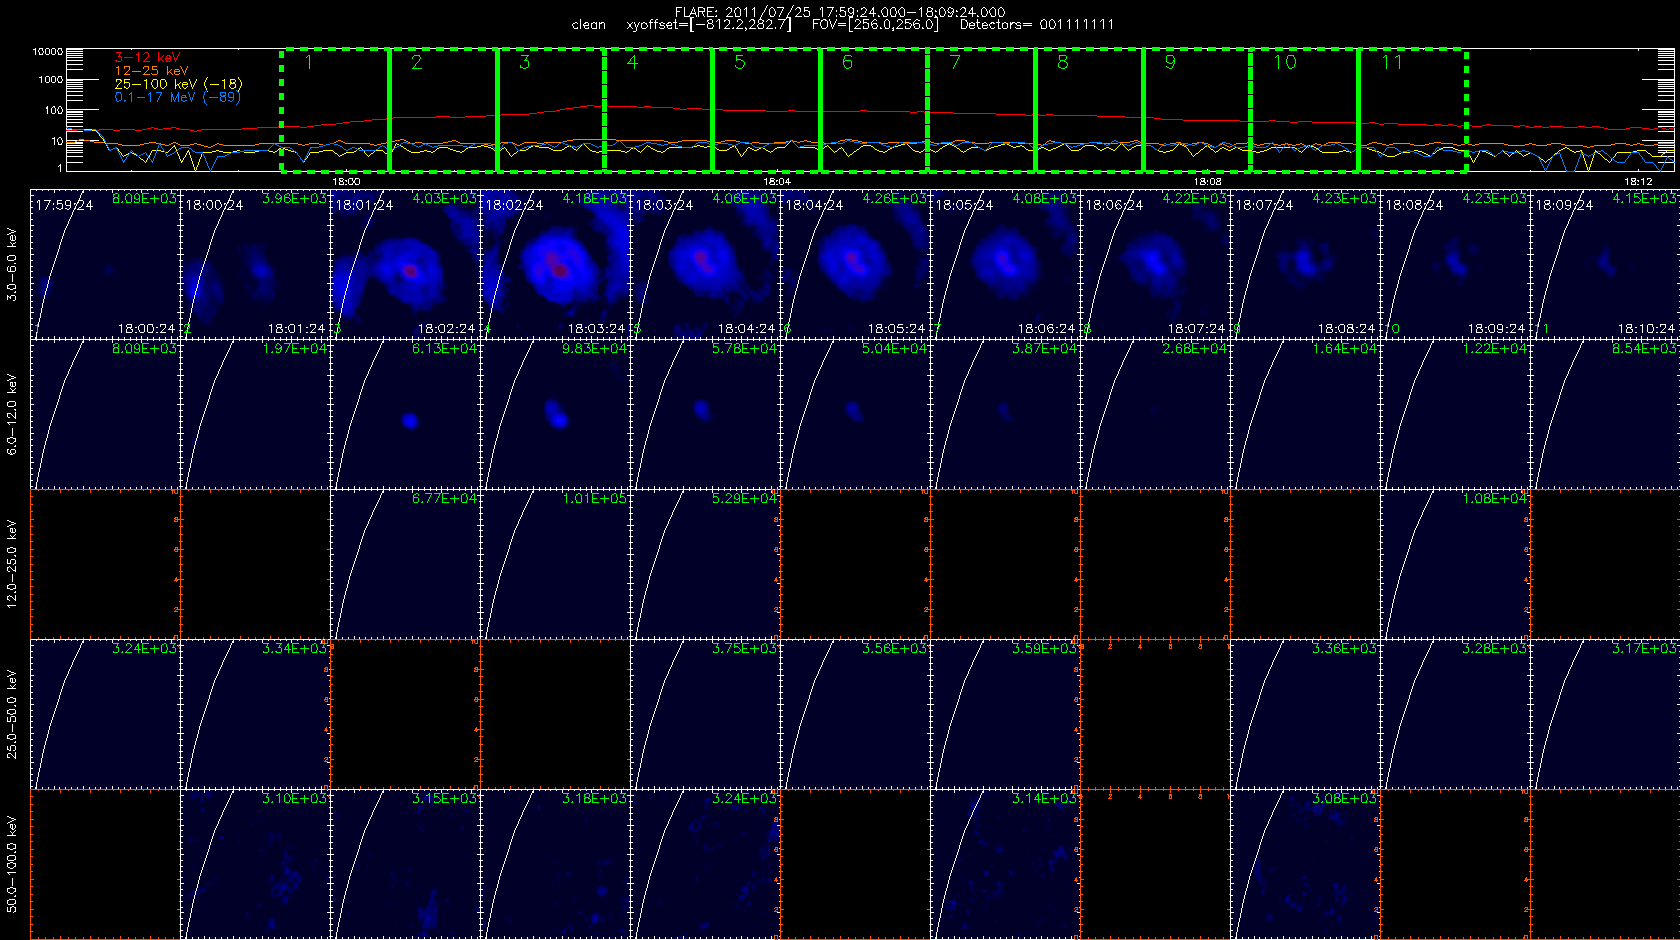Open the 12-25 keV map for interval 4
This screenshot has height=940, width=1680.
point(555,564)
